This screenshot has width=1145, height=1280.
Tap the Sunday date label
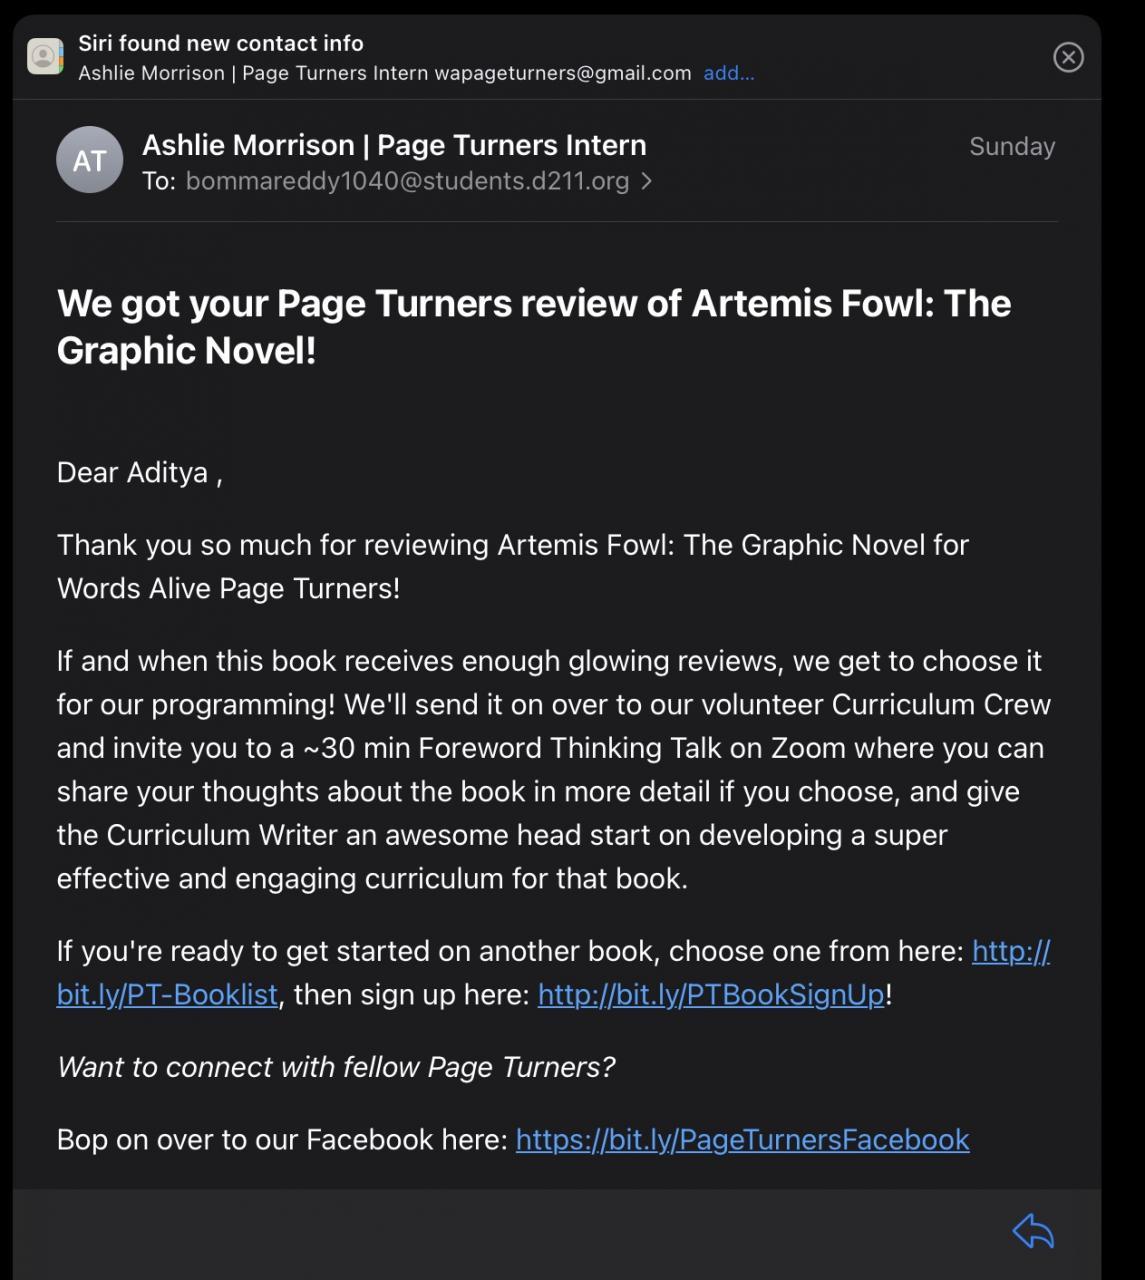pos(1011,146)
